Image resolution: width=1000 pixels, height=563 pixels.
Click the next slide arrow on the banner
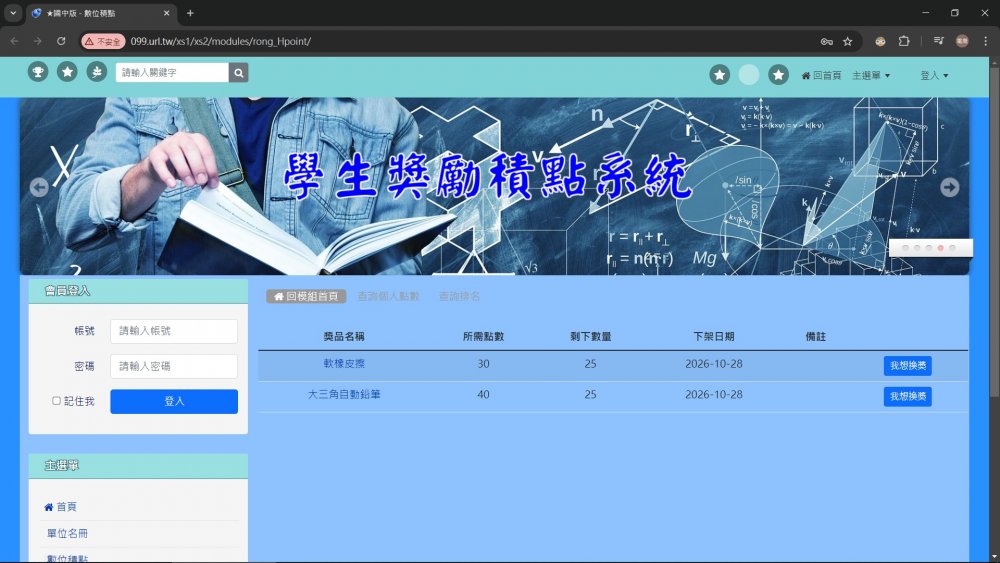pyautogui.click(x=949, y=187)
